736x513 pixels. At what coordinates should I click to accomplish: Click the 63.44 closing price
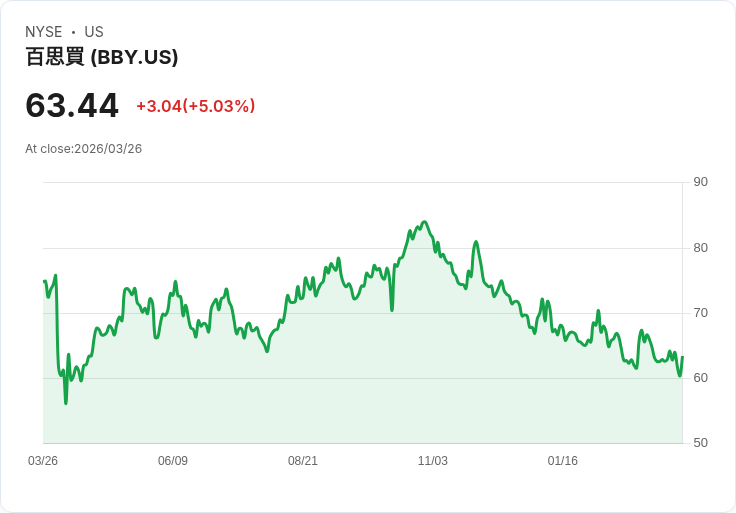pyautogui.click(x=72, y=106)
